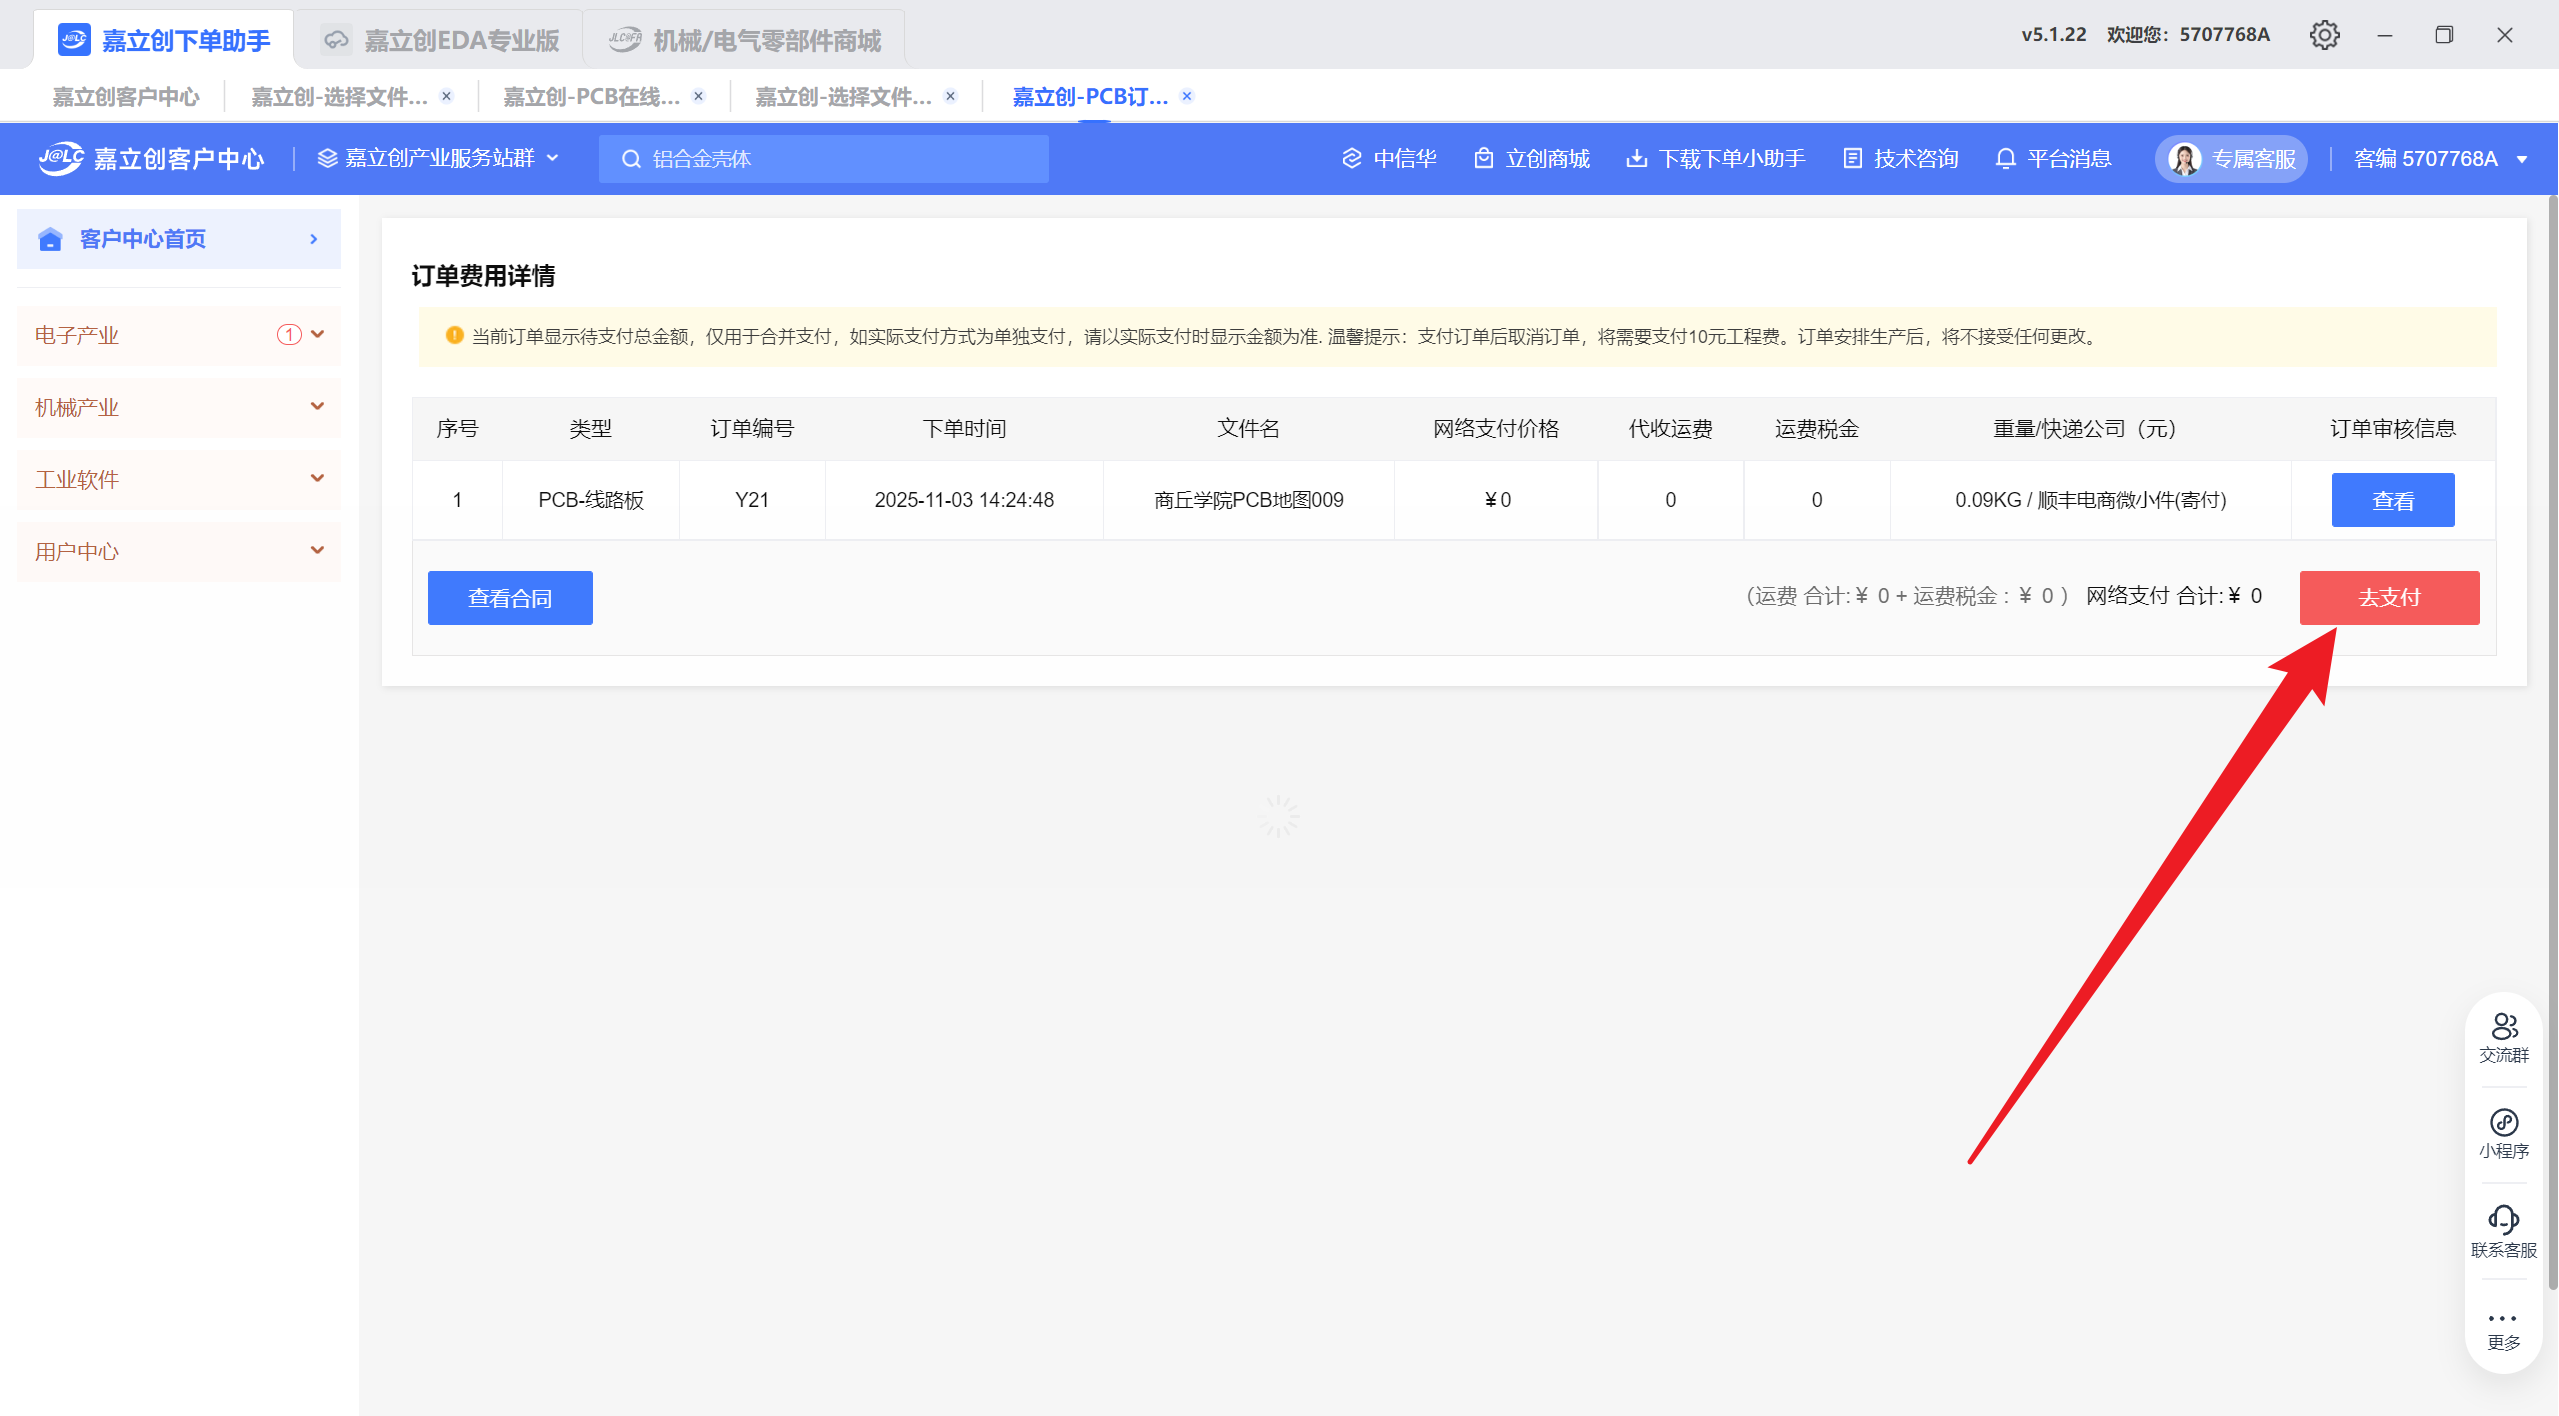Switch to 嘉立创-PCB在线 tab

point(590,97)
